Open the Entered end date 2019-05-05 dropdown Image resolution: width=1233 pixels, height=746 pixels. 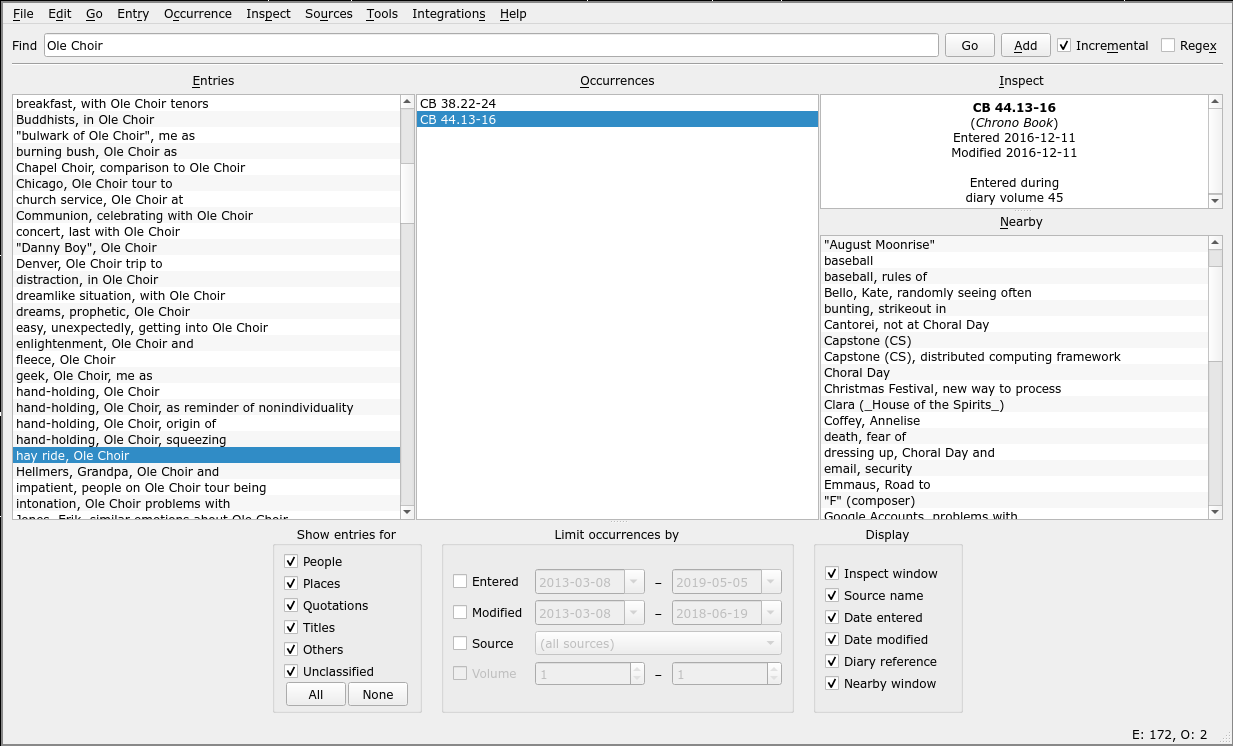click(x=771, y=582)
